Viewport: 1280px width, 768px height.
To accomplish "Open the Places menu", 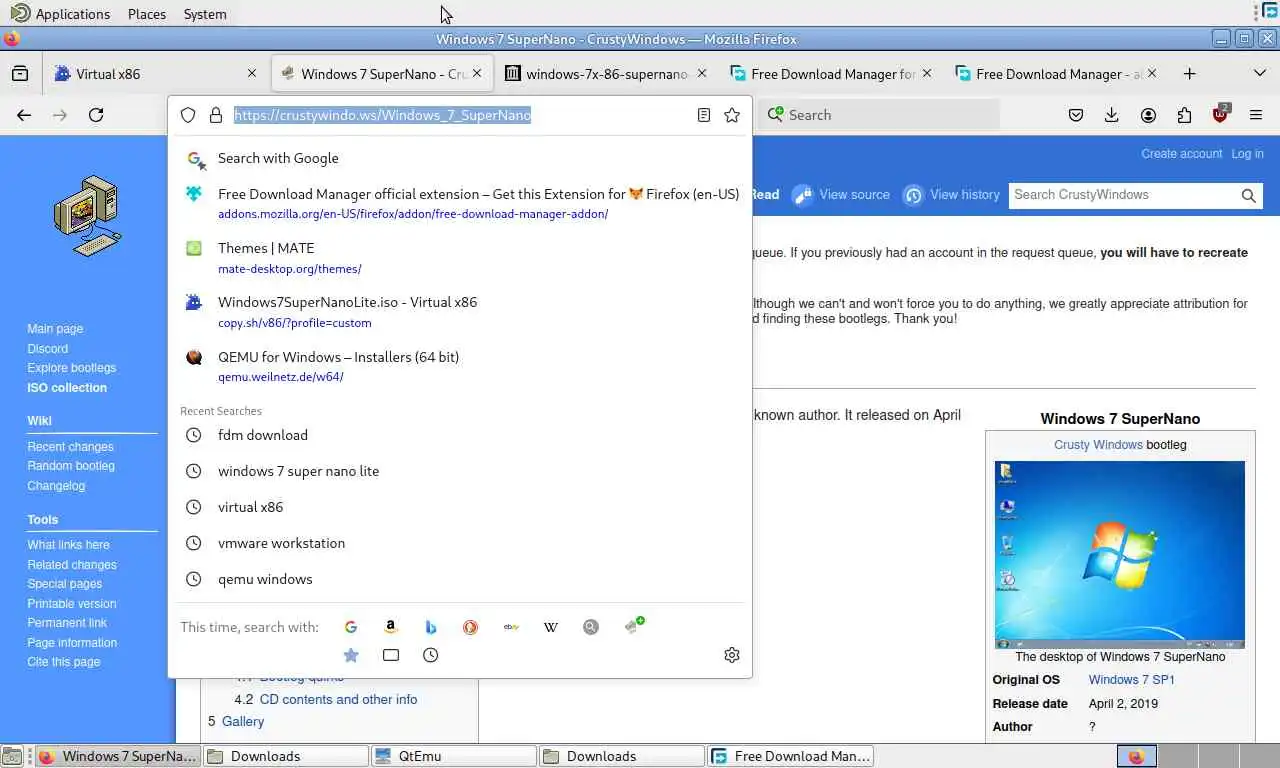I will pyautogui.click(x=147, y=14).
